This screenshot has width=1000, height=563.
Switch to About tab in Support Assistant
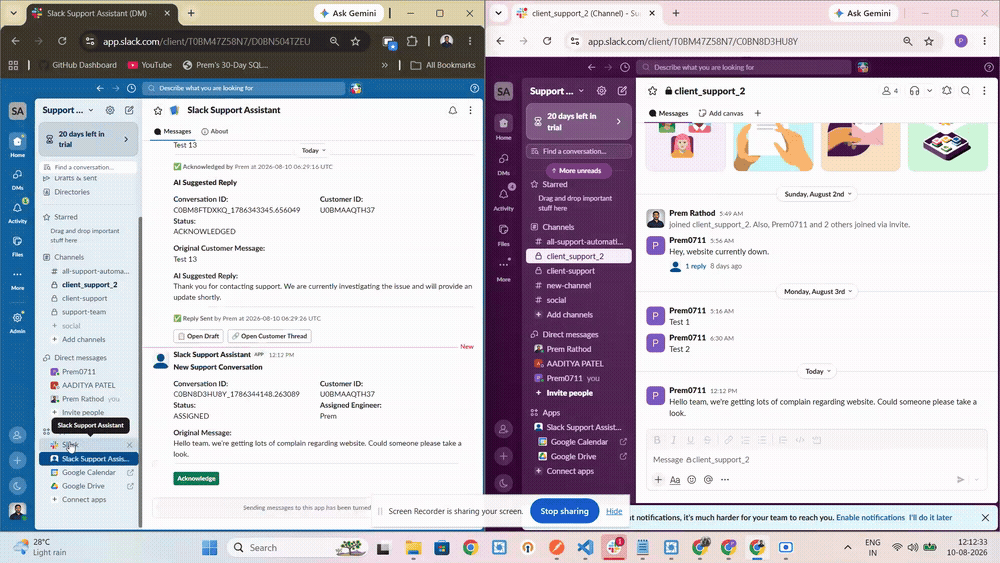coord(215,131)
